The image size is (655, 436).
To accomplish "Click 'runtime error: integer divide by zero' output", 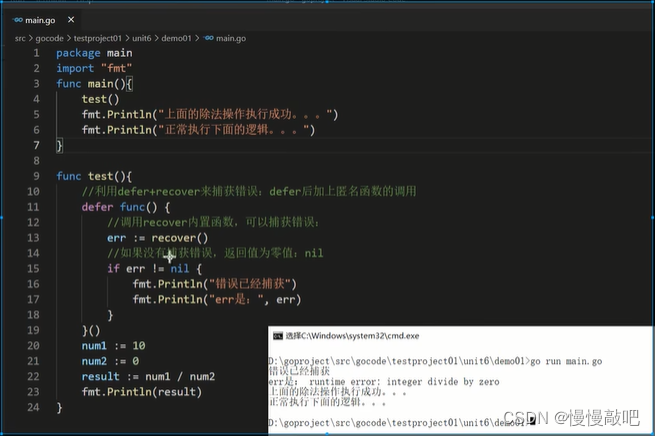I will click(x=404, y=382).
